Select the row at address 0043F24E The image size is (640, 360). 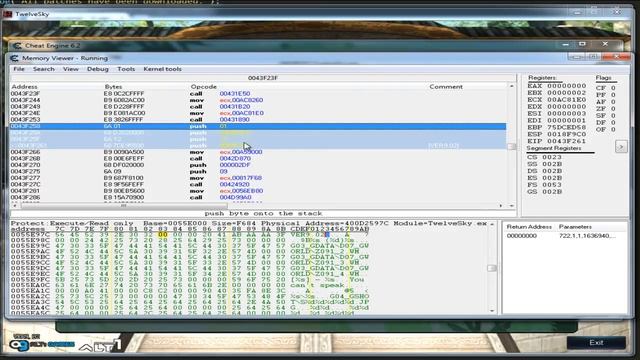coord(258,113)
